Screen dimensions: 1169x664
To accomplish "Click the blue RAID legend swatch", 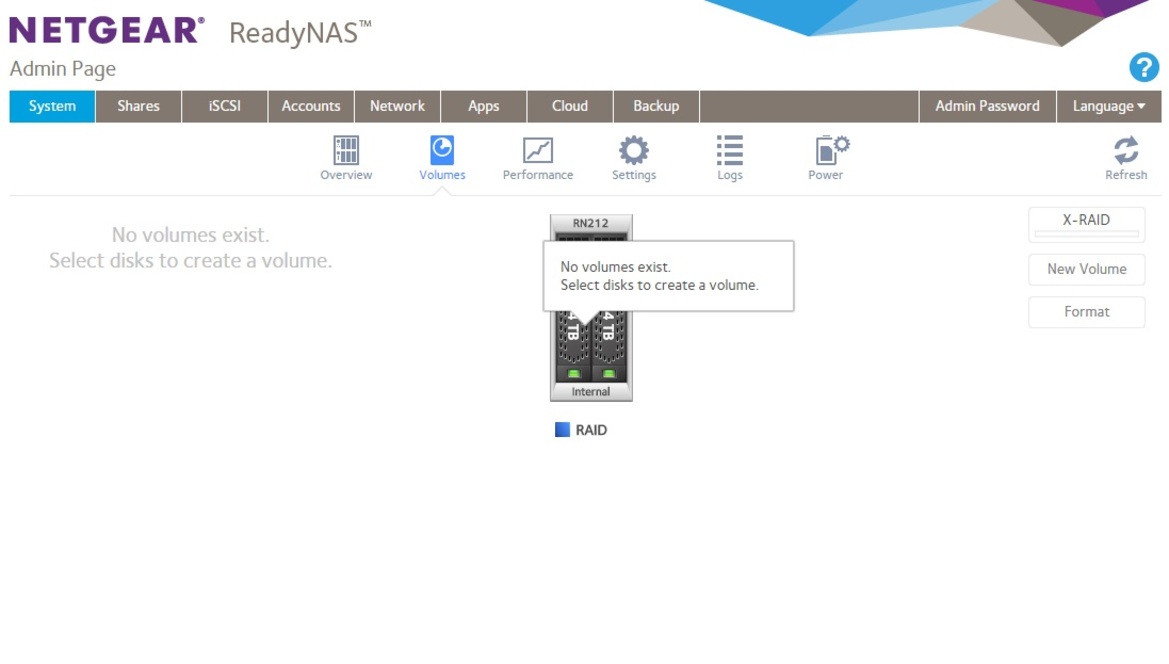I will [562, 429].
